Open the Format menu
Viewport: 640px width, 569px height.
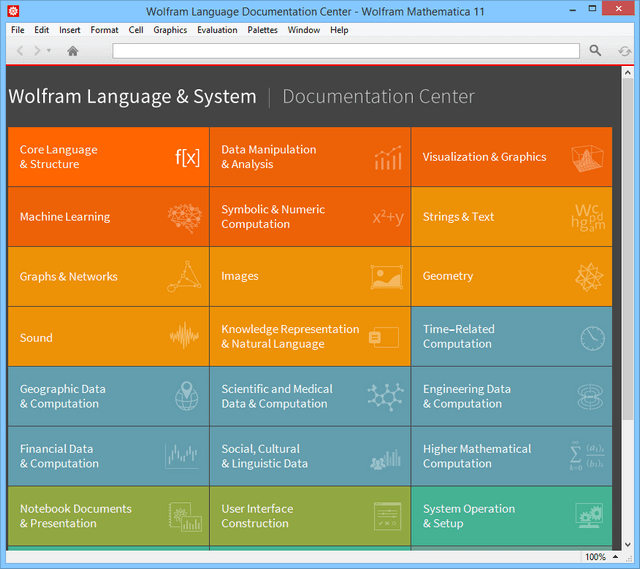pyautogui.click(x=104, y=30)
